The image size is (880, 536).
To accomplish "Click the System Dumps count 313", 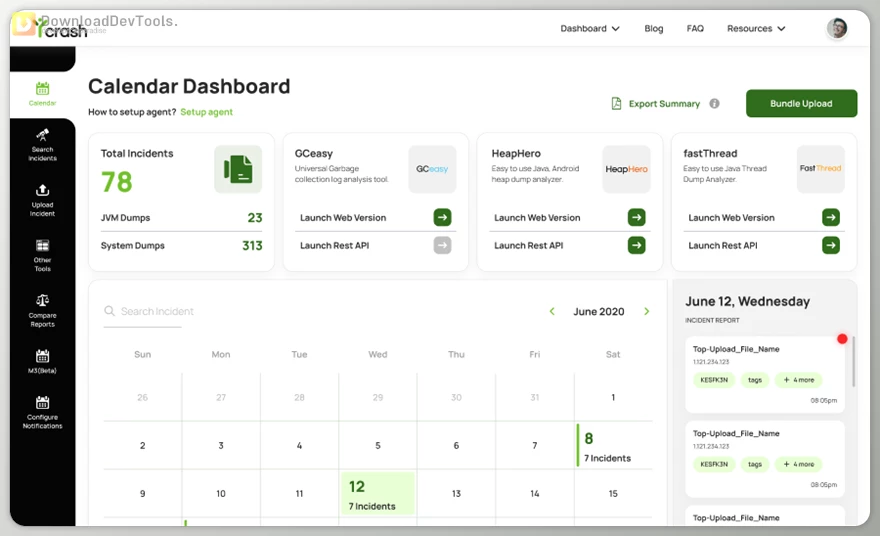I will (x=252, y=245).
